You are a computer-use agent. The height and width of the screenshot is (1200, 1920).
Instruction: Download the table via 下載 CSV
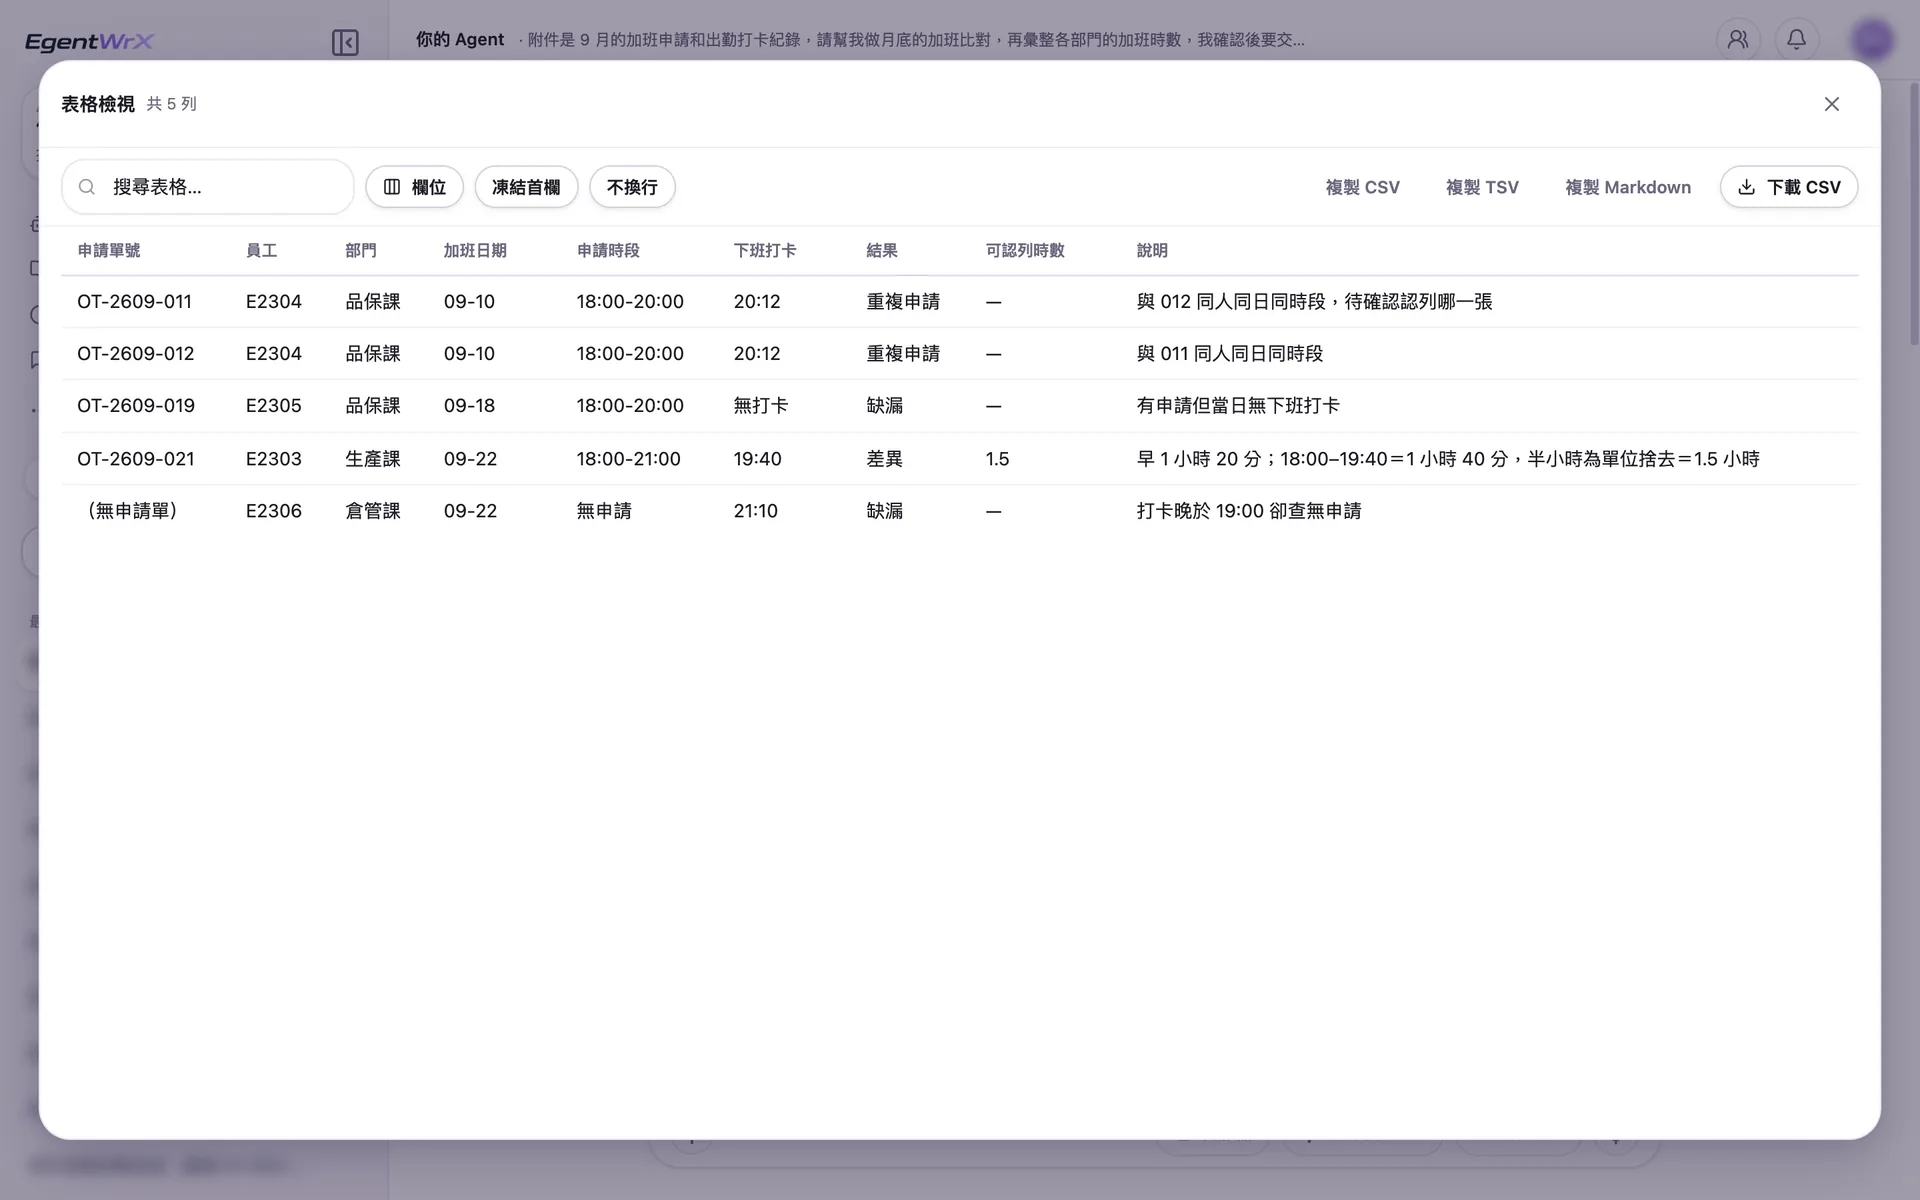pos(1789,187)
